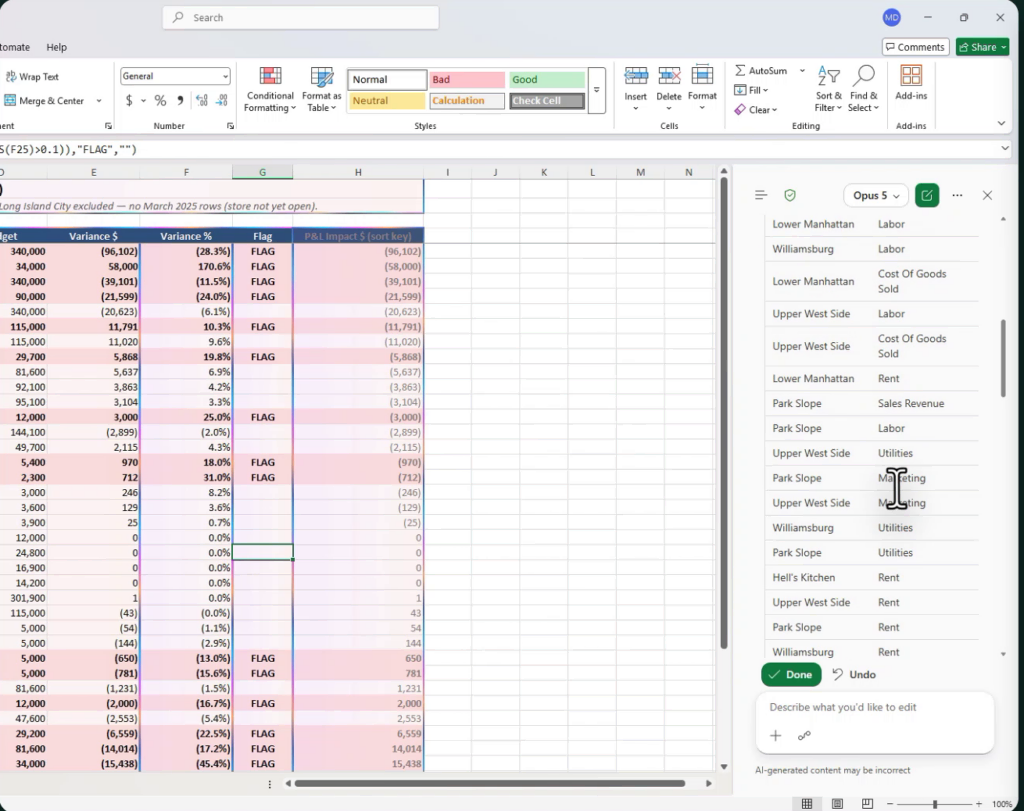
Task: Open Conditional Formatting menu
Action: click(x=270, y=89)
